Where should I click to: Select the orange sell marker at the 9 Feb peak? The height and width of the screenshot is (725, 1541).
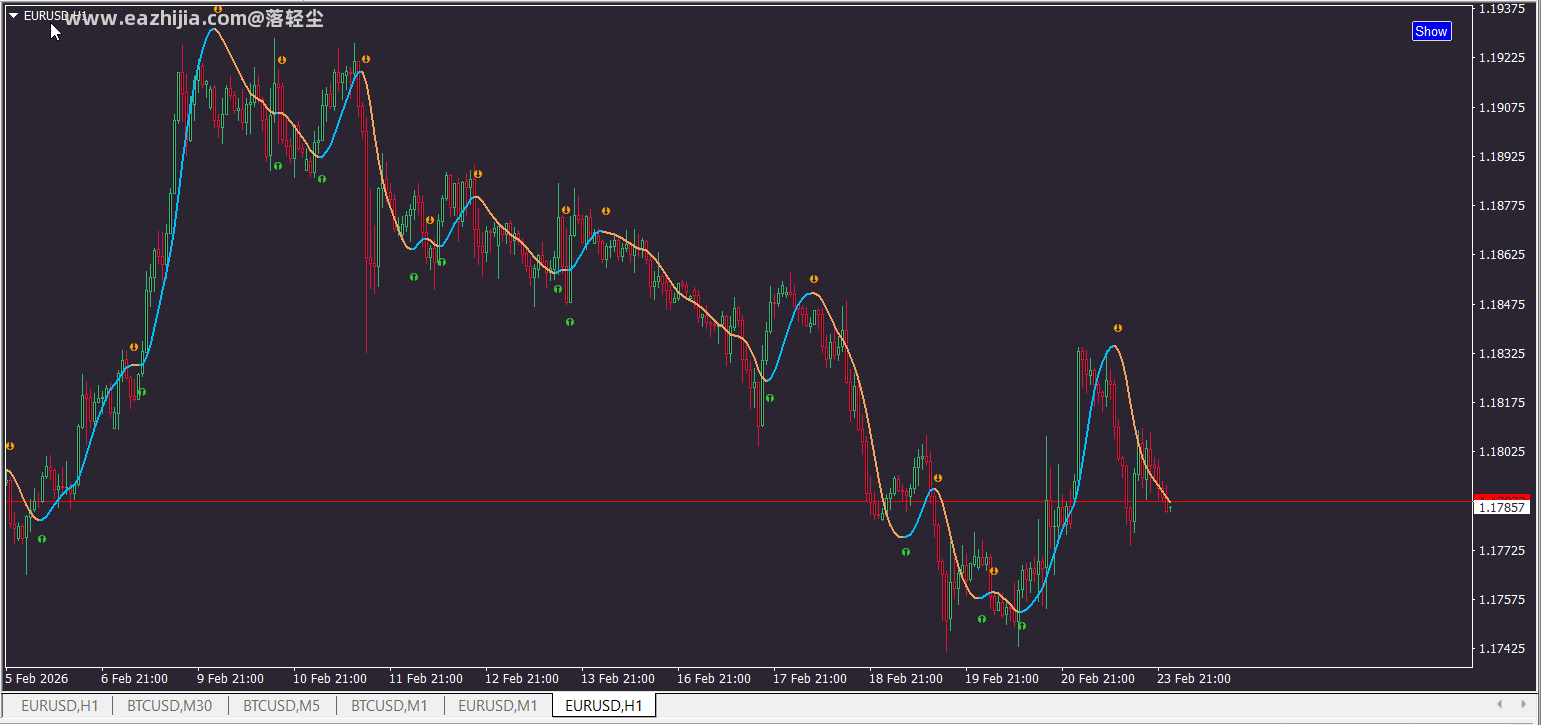218,9
